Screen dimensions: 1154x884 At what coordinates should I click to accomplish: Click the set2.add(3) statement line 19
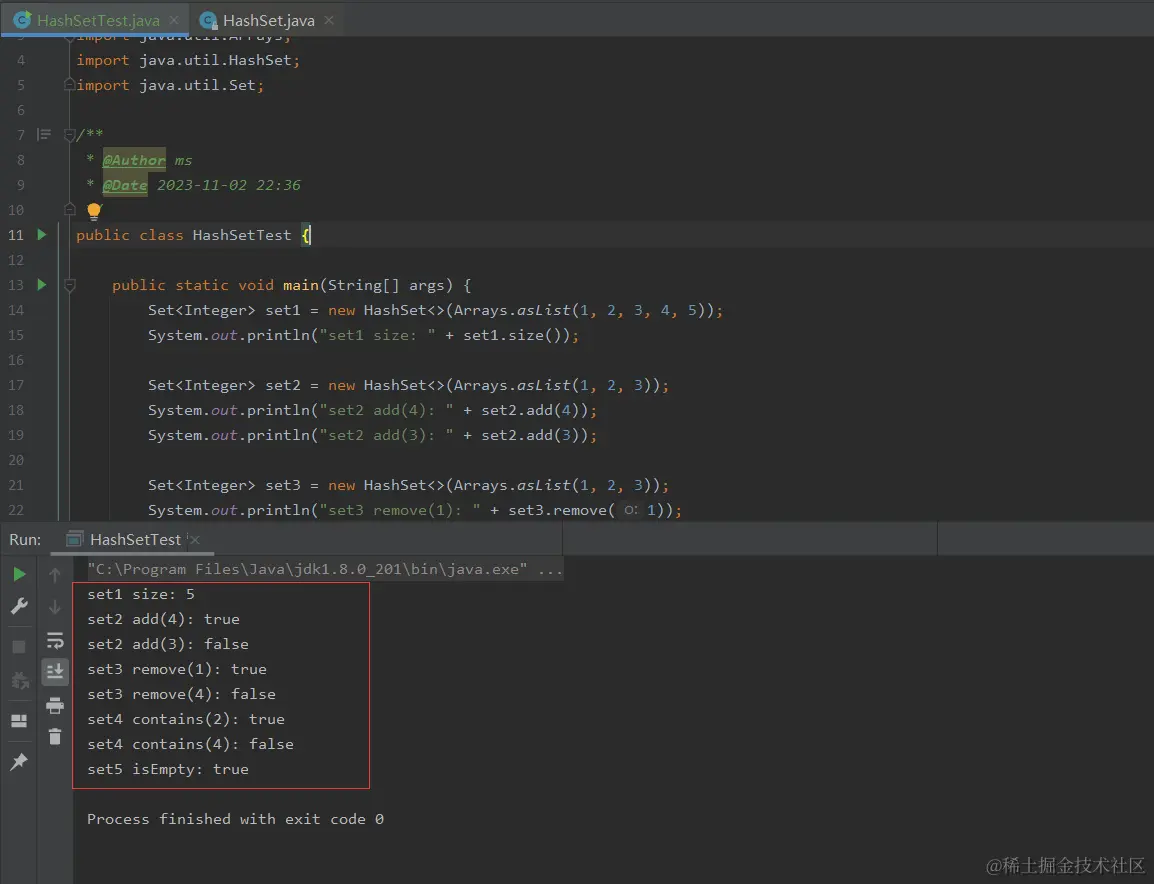click(x=372, y=435)
